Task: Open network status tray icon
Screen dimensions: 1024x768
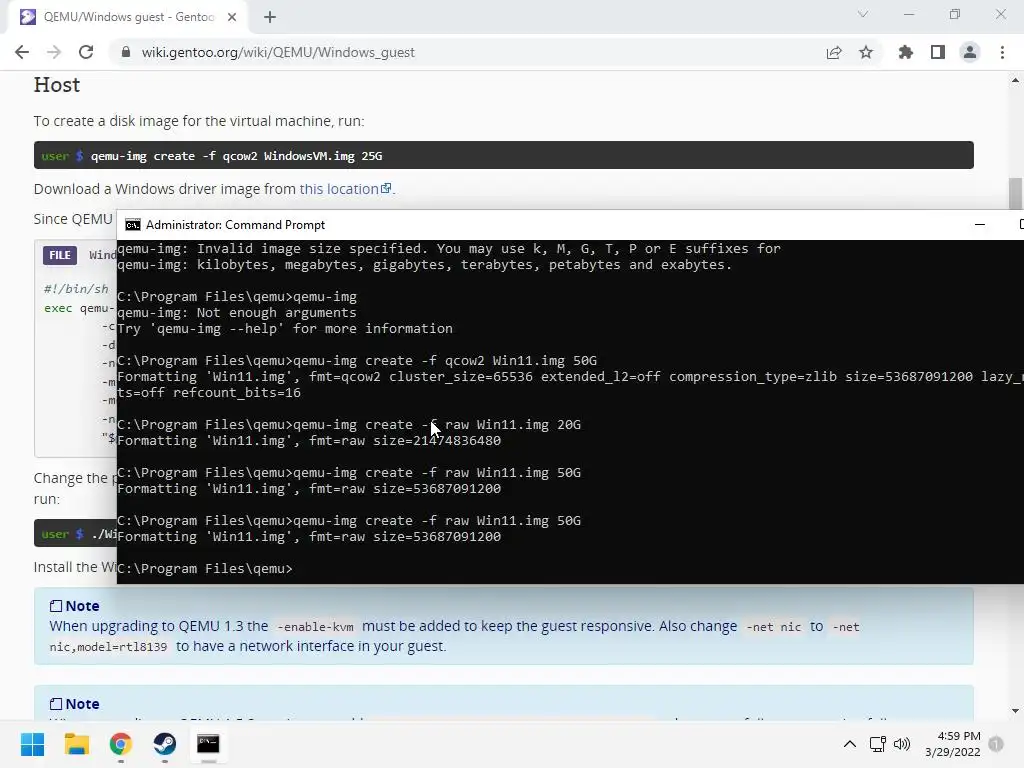Action: click(878, 744)
